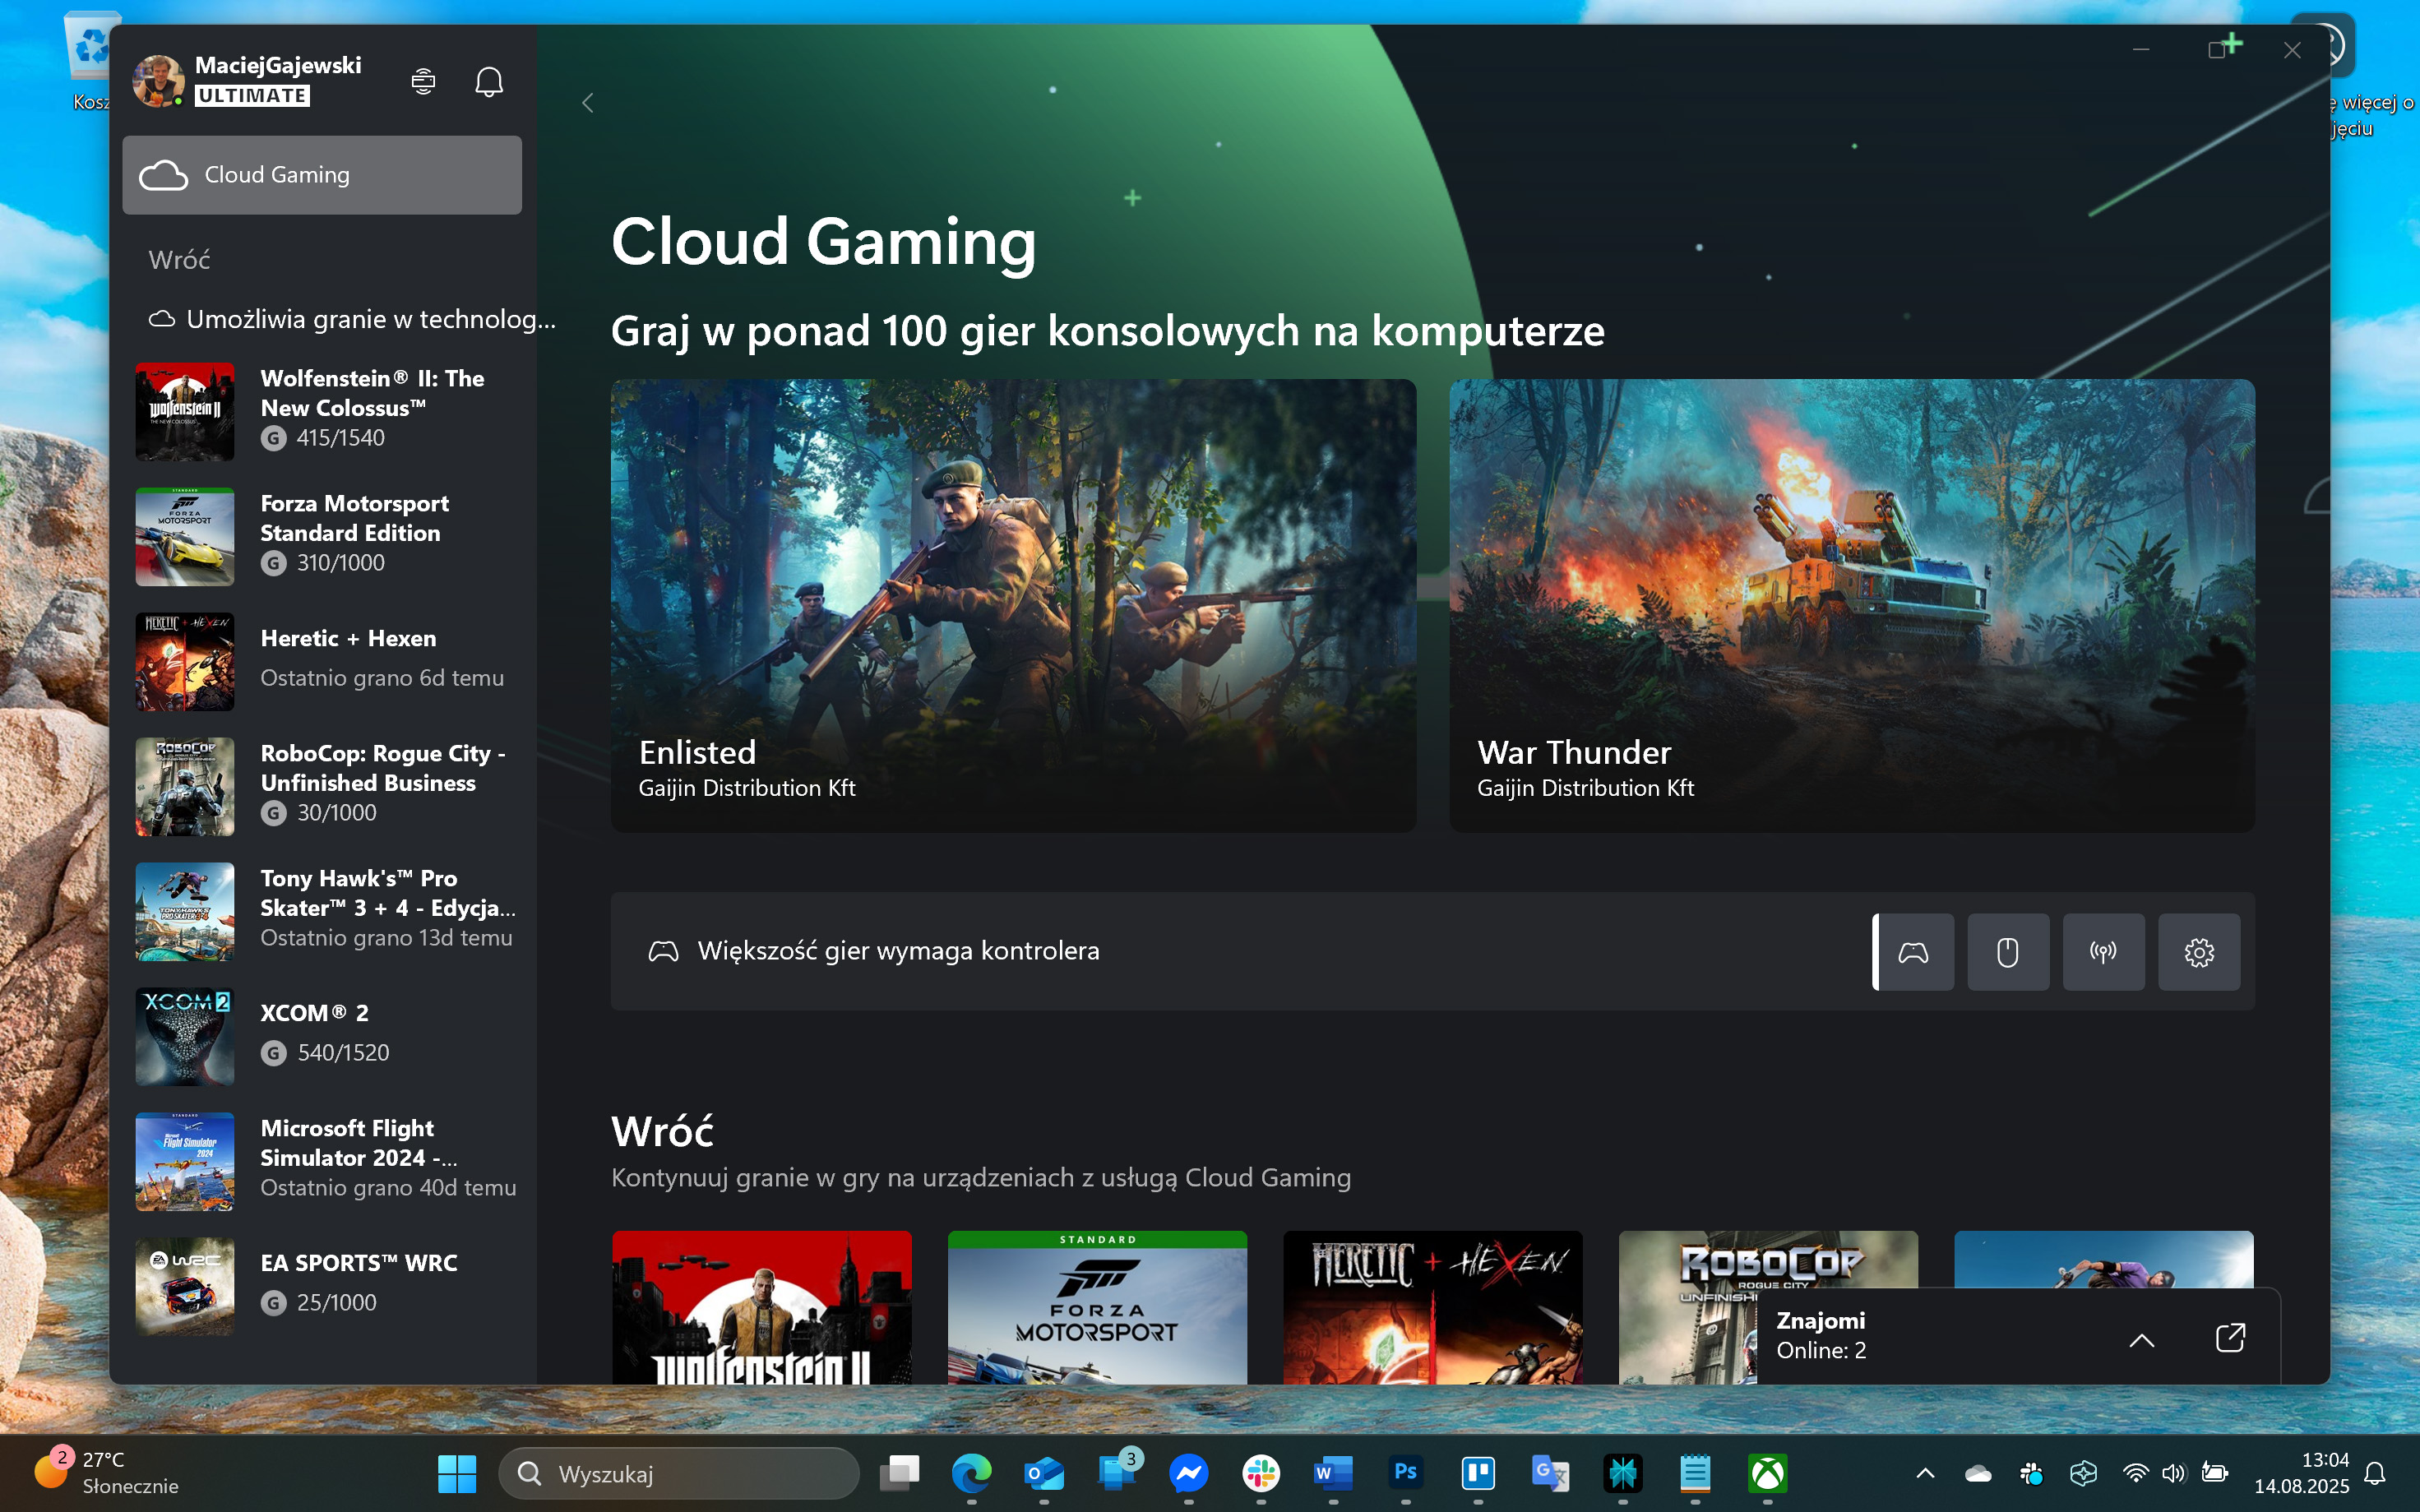The width and height of the screenshot is (2420, 1512).
Task: Open Task View on the taskbar
Action: click(x=899, y=1473)
